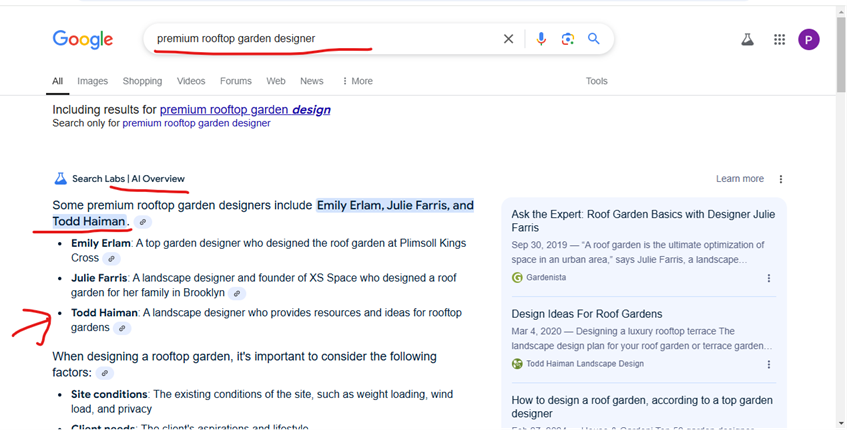This screenshot has width=847, height=430.
Task: Click the Emily Erlam bold name
Action: (x=101, y=244)
